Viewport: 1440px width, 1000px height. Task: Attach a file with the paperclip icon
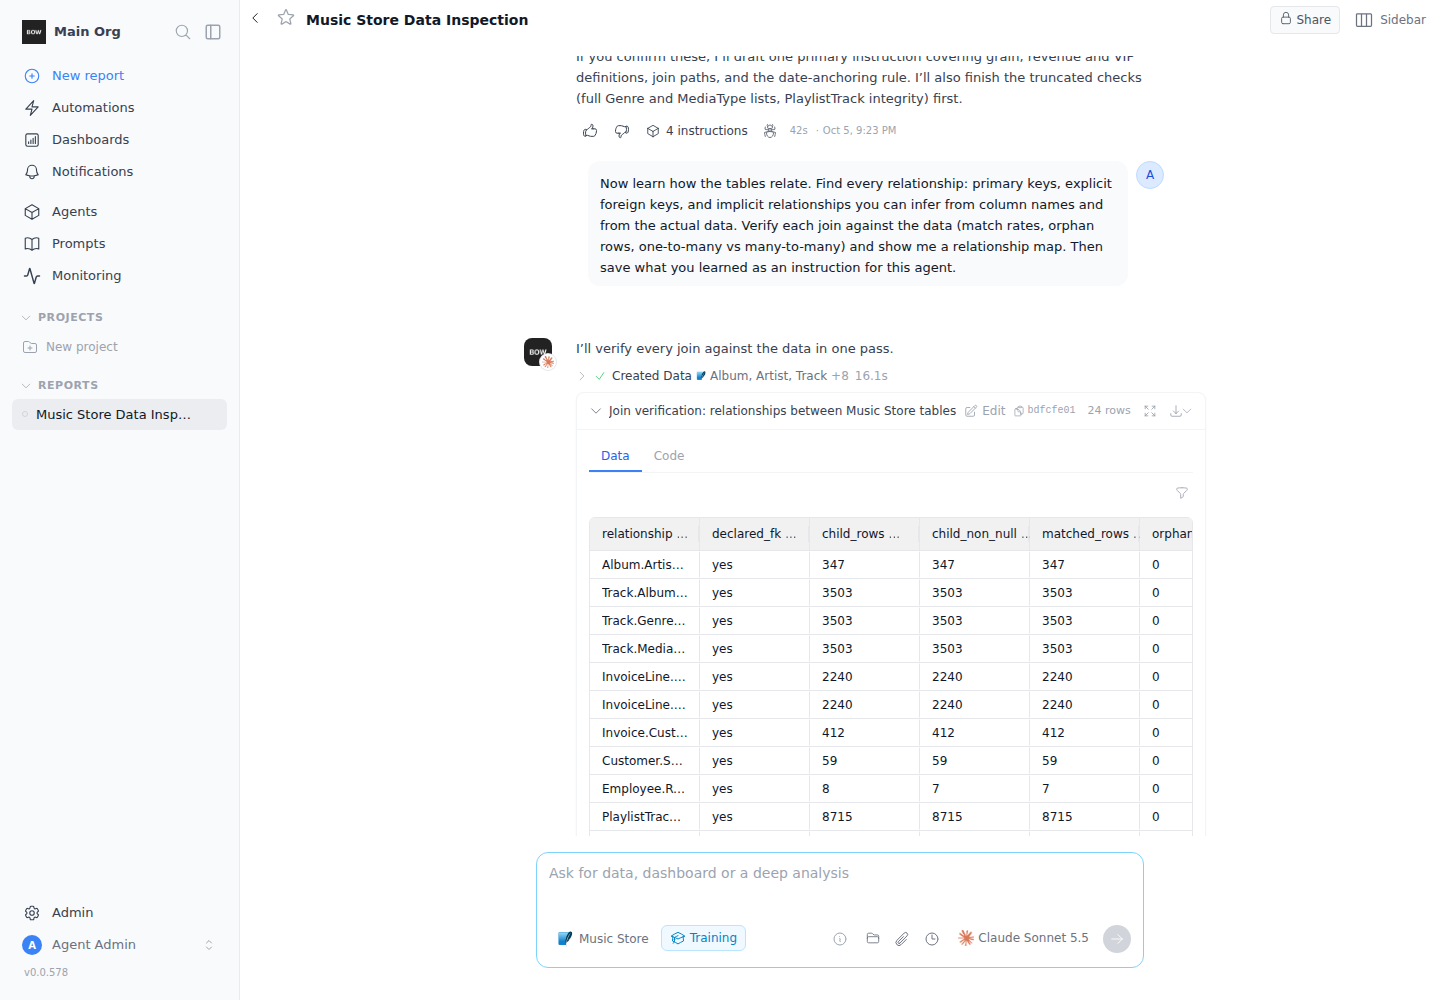tap(902, 939)
